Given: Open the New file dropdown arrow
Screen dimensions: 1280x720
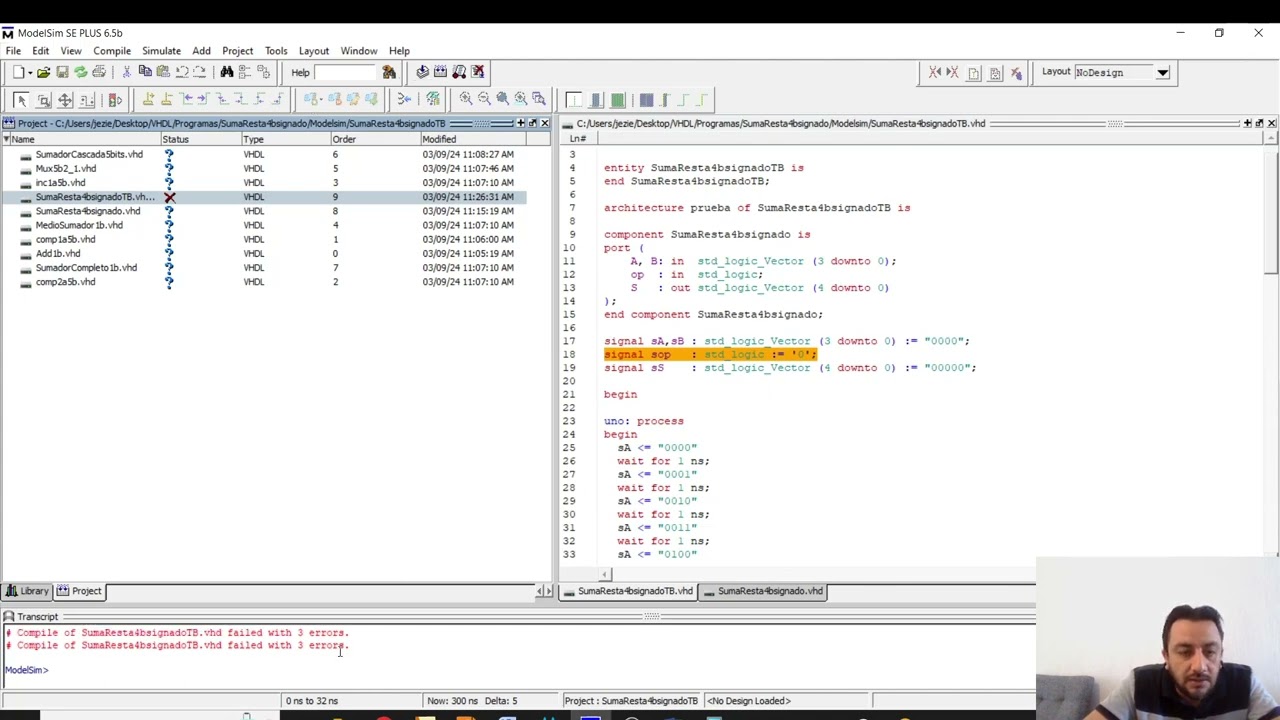Looking at the screenshot, I should 30,72.
